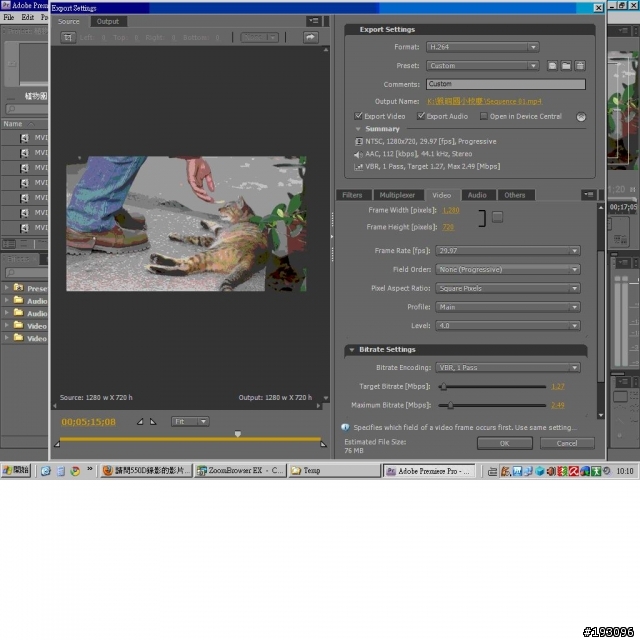Expand the first Audio folder in Effects panel

tap(7, 300)
